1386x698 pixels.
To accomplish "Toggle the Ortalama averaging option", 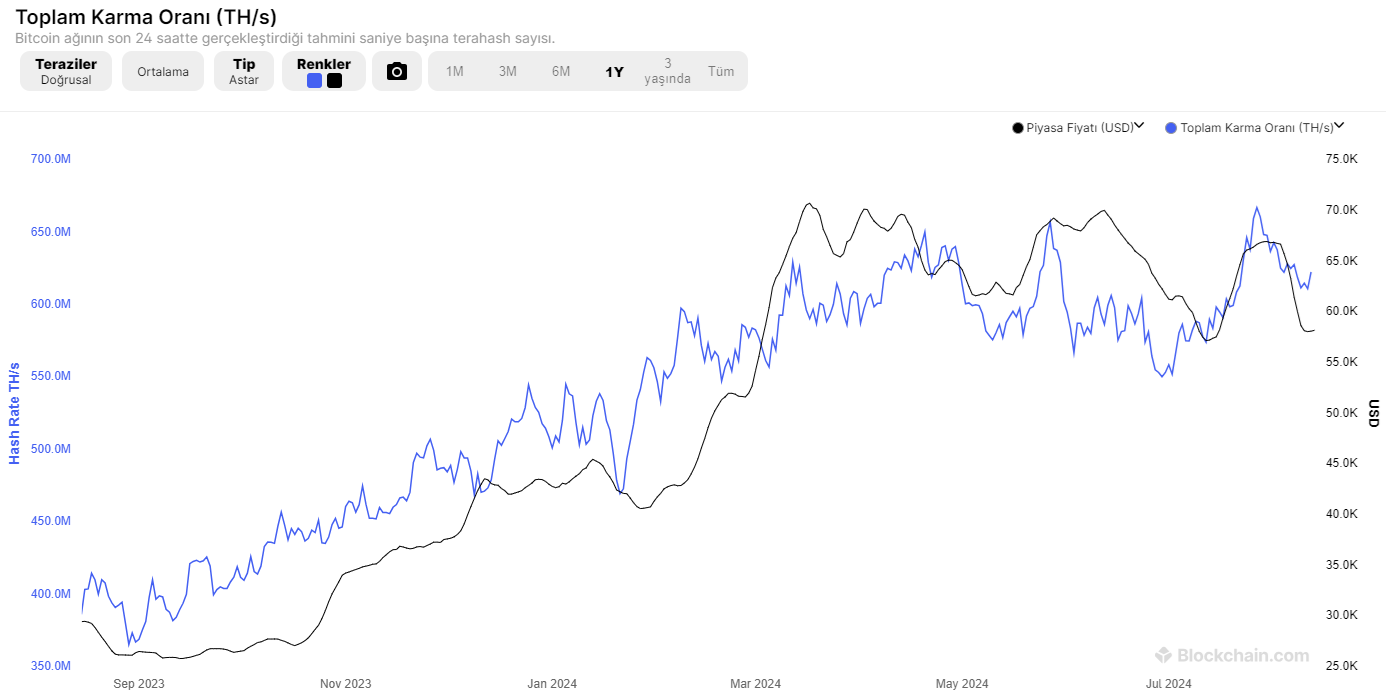I will 163,72.
